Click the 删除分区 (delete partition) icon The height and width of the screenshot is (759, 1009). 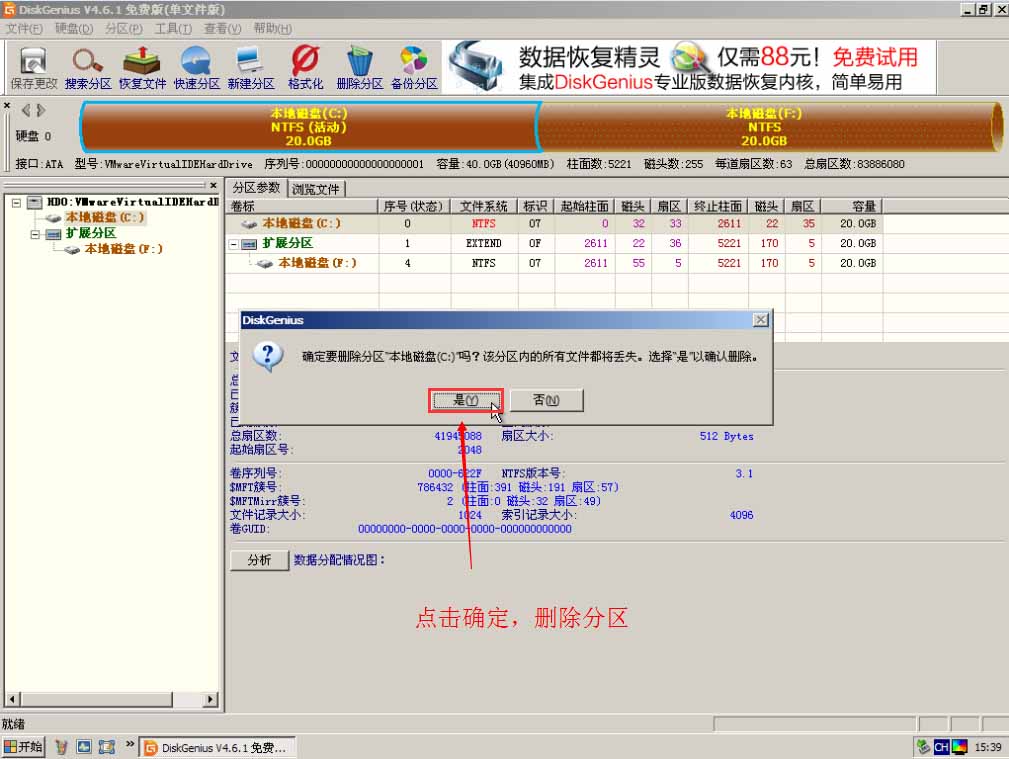tap(358, 67)
